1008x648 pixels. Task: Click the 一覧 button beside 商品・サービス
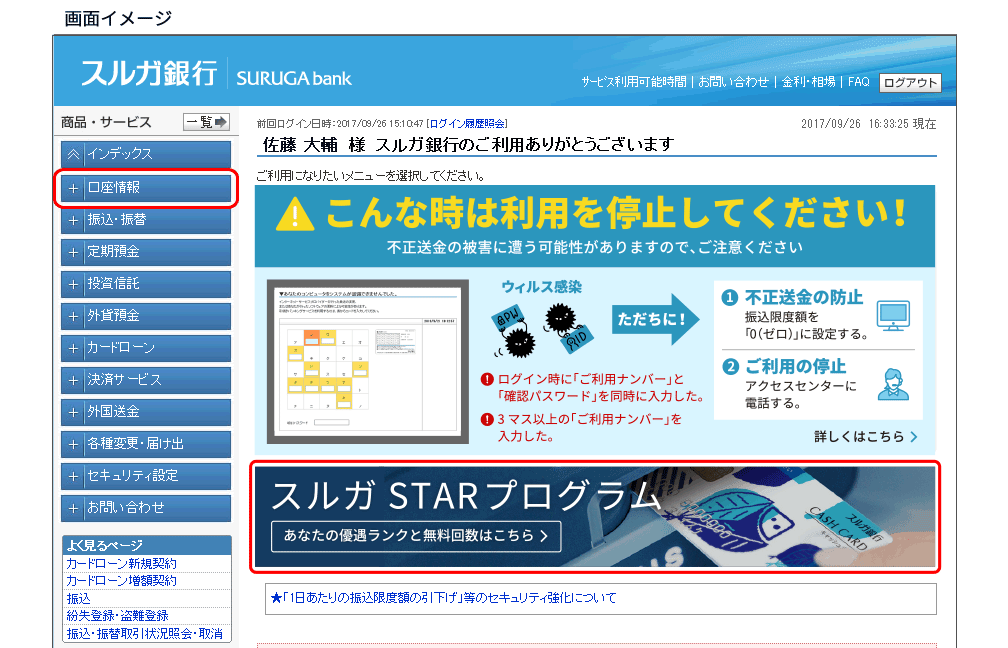(206, 122)
